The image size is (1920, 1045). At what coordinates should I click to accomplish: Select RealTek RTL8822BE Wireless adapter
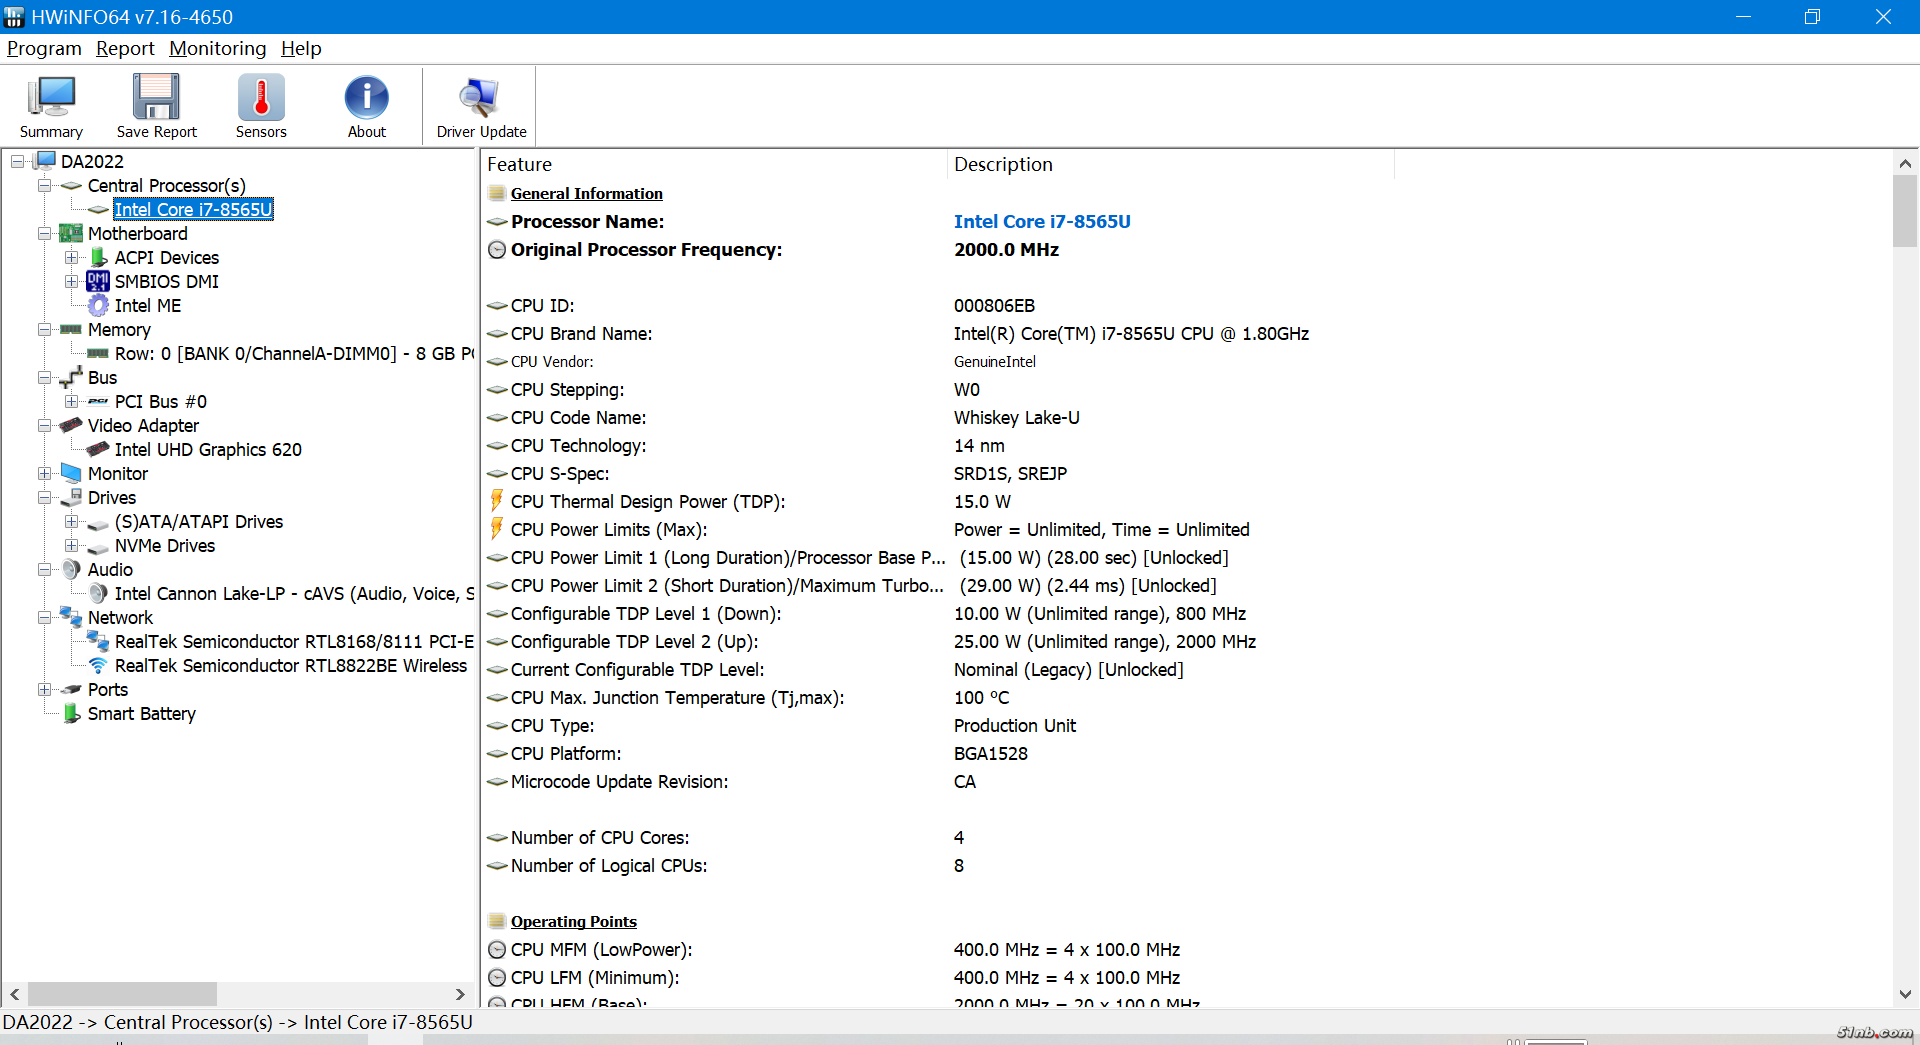(290, 666)
